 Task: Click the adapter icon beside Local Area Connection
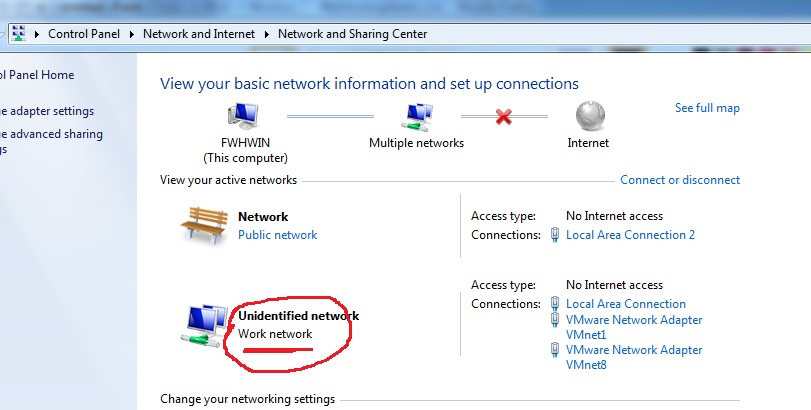pyautogui.click(x=555, y=303)
